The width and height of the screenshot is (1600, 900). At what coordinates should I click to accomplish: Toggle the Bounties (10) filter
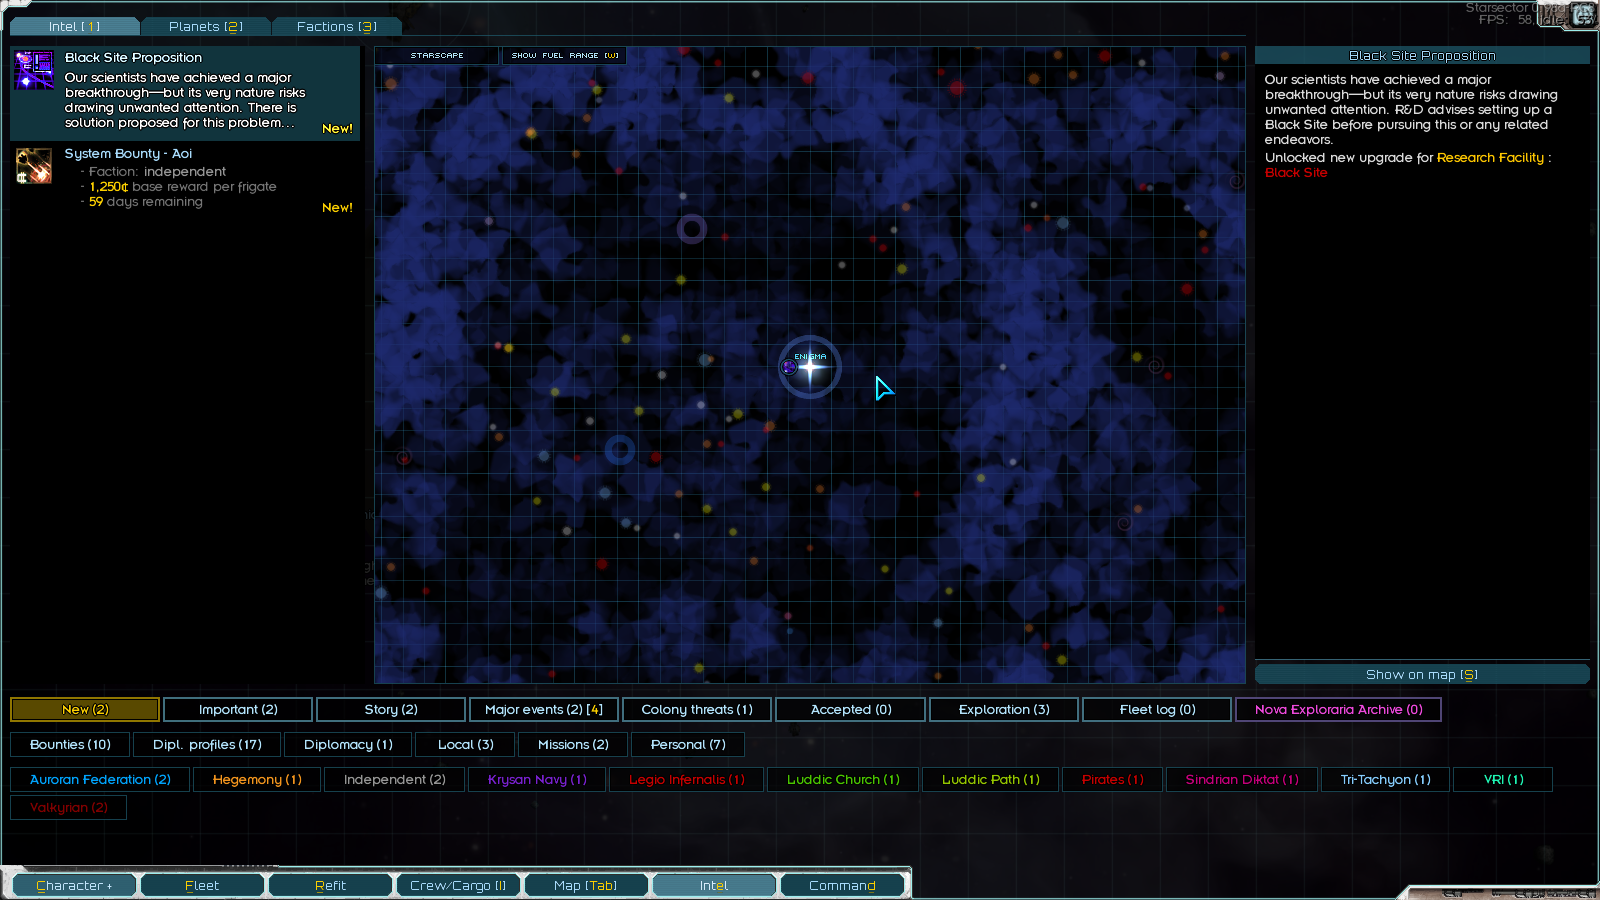[70, 744]
